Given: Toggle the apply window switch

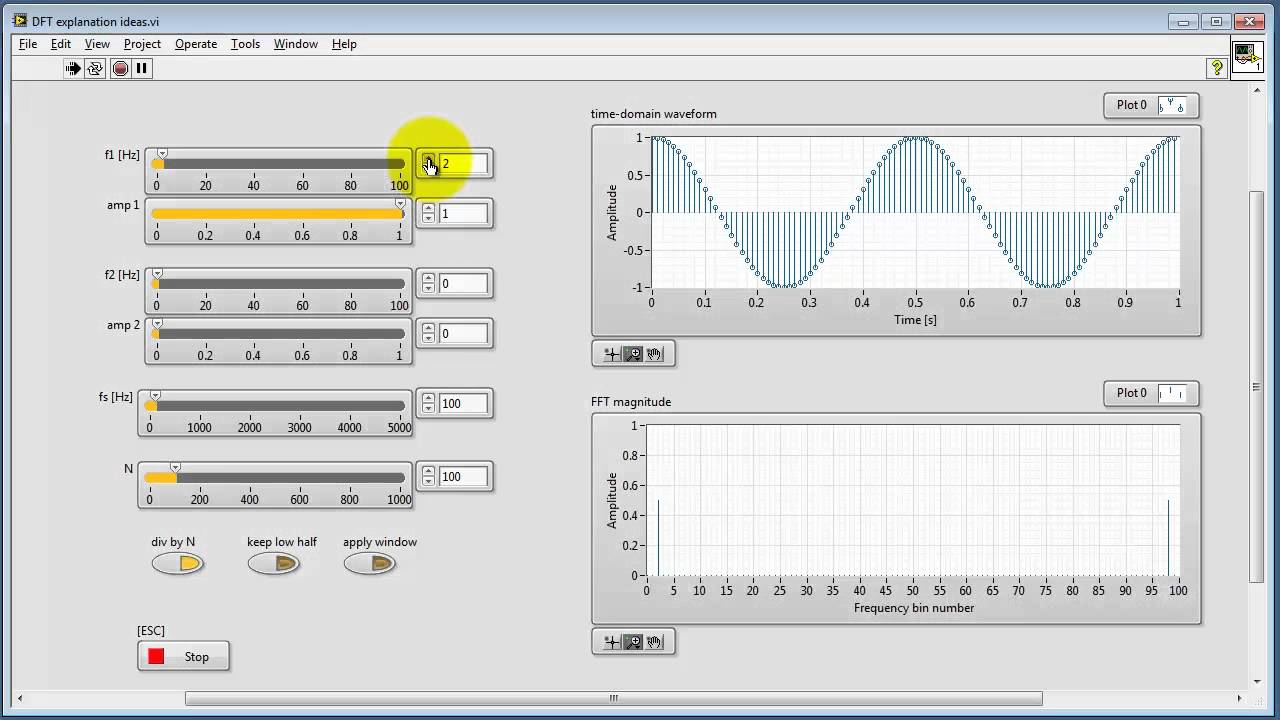Looking at the screenshot, I should (370, 564).
